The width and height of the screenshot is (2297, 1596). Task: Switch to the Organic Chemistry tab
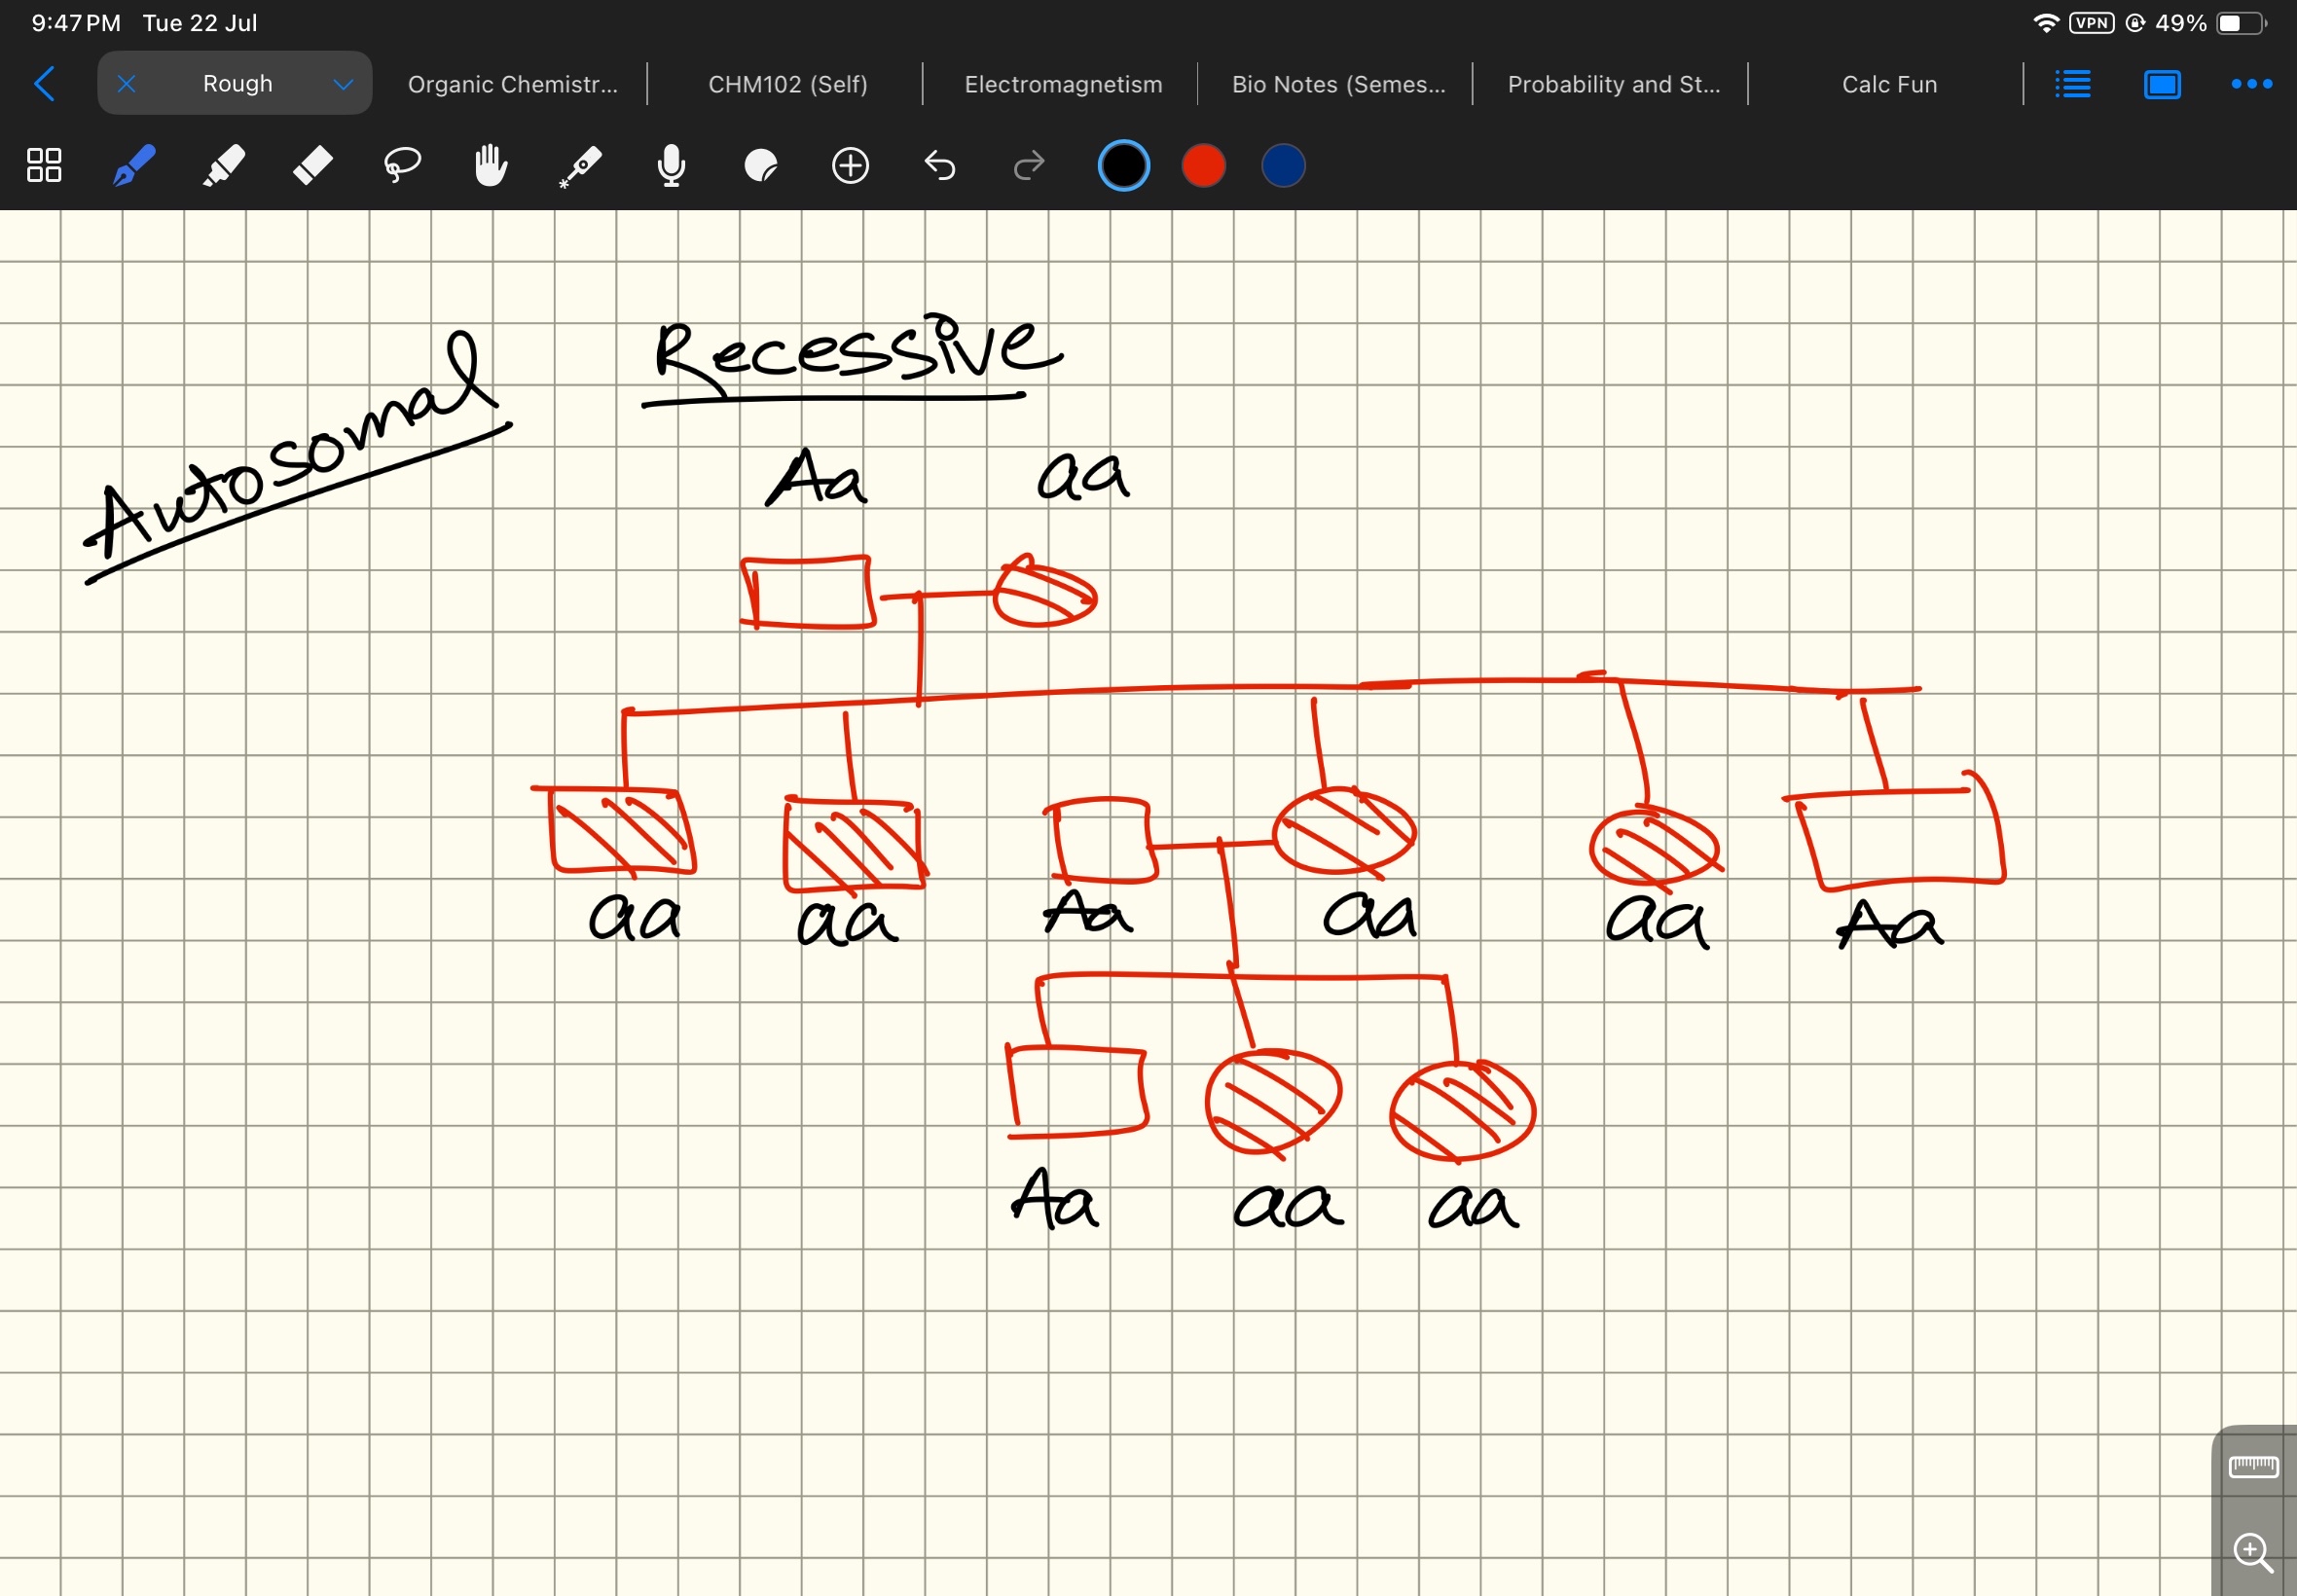(512, 84)
